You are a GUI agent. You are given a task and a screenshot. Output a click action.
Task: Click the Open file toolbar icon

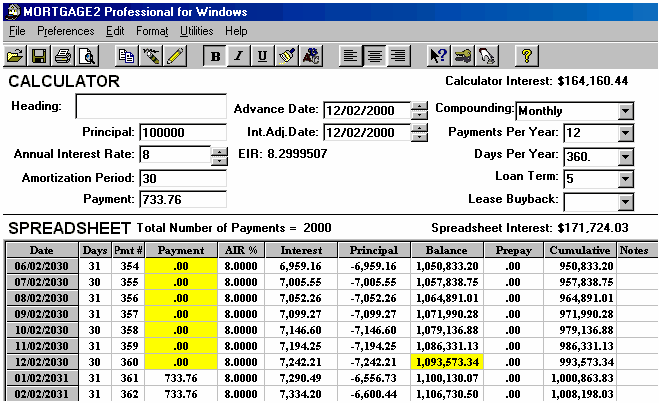pyautogui.click(x=15, y=55)
